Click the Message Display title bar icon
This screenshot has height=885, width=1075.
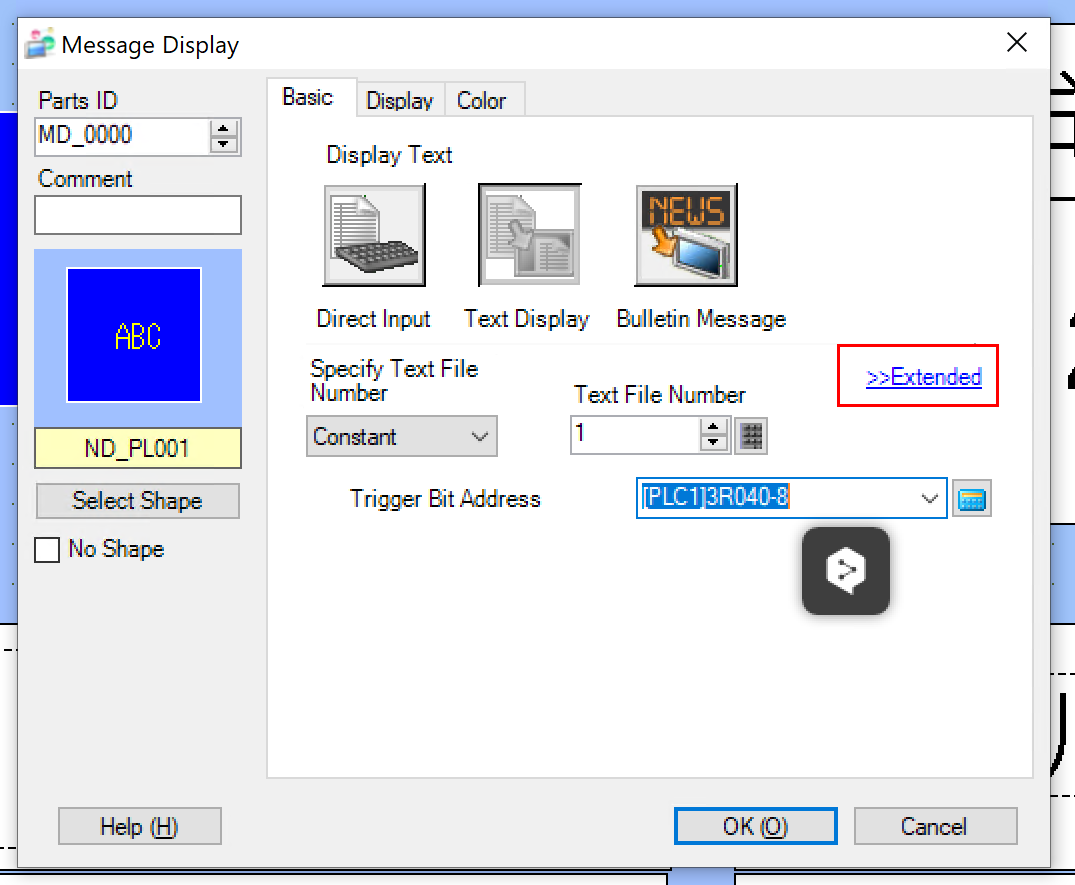point(41,45)
